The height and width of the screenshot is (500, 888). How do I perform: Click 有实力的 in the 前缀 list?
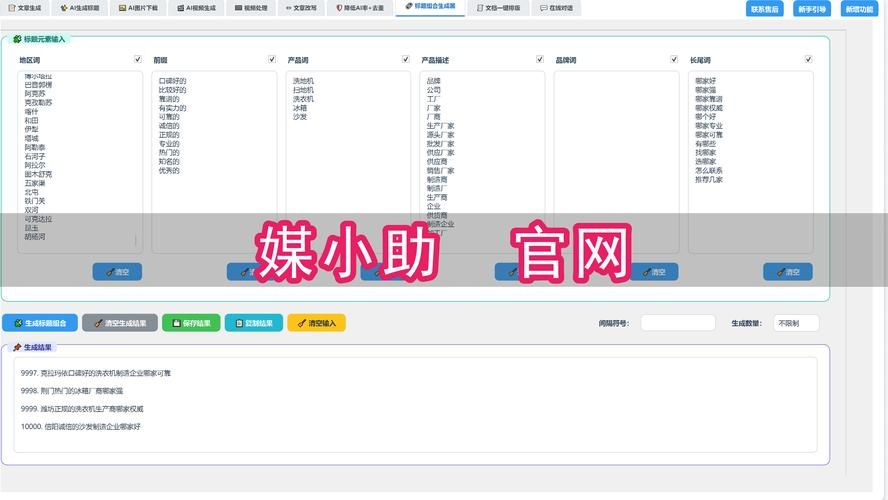172,108
